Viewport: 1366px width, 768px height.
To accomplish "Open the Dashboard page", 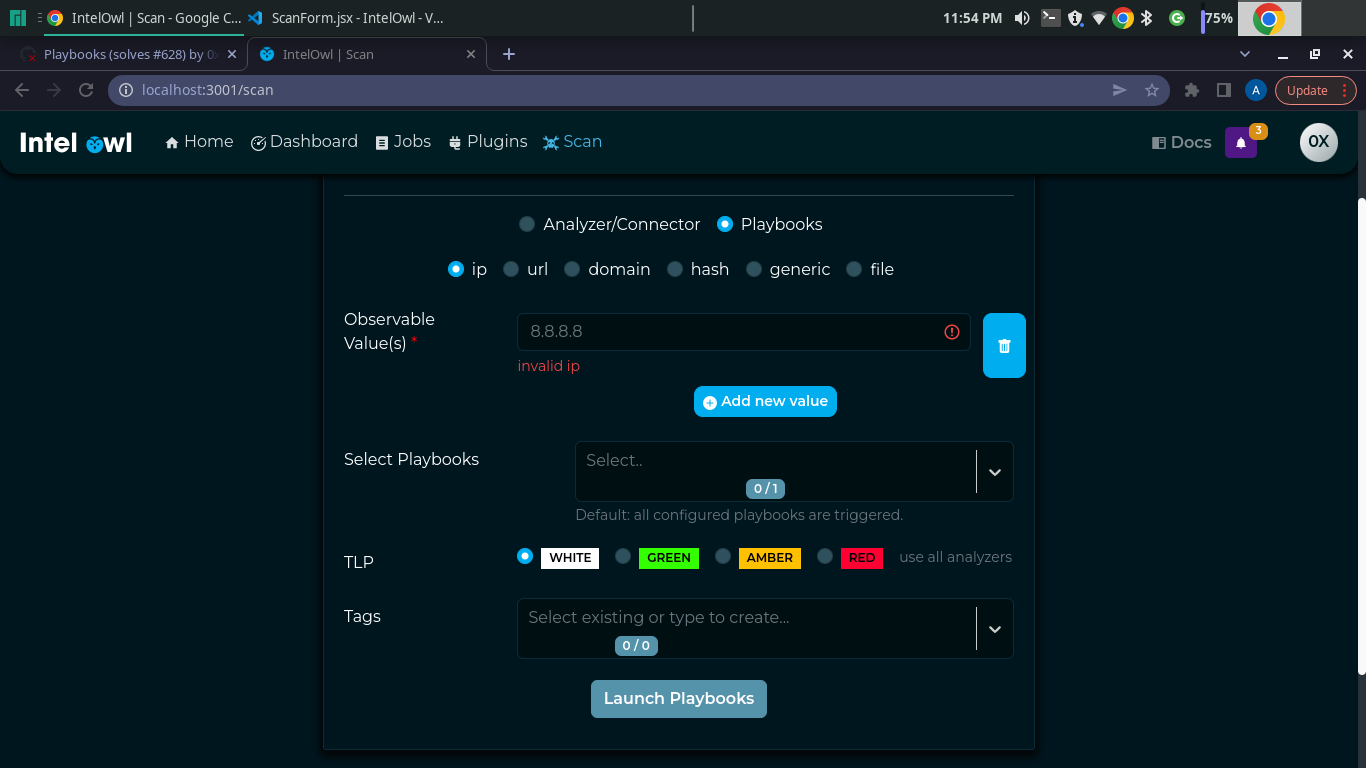I will [304, 142].
